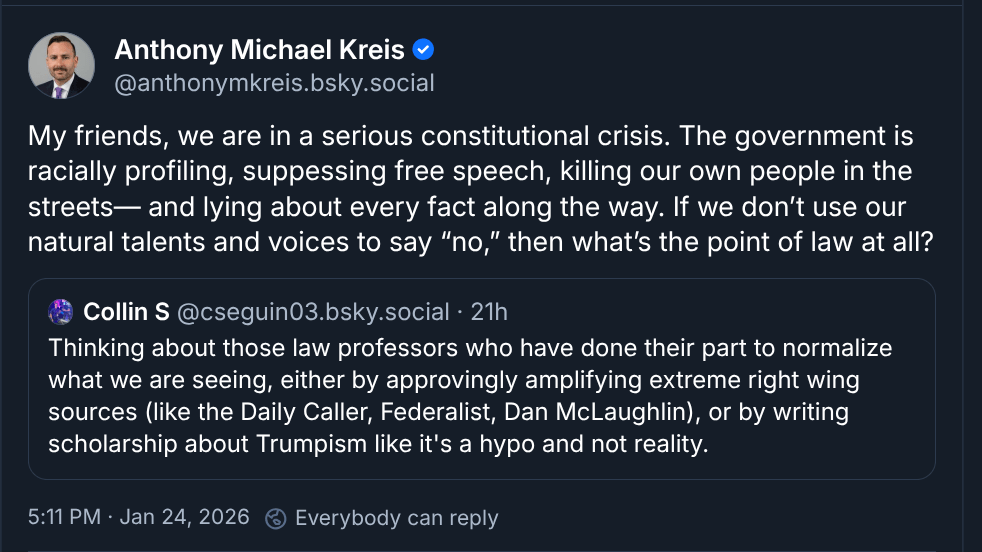Open the Anthony Michael Kreis display name

pyautogui.click(x=259, y=49)
